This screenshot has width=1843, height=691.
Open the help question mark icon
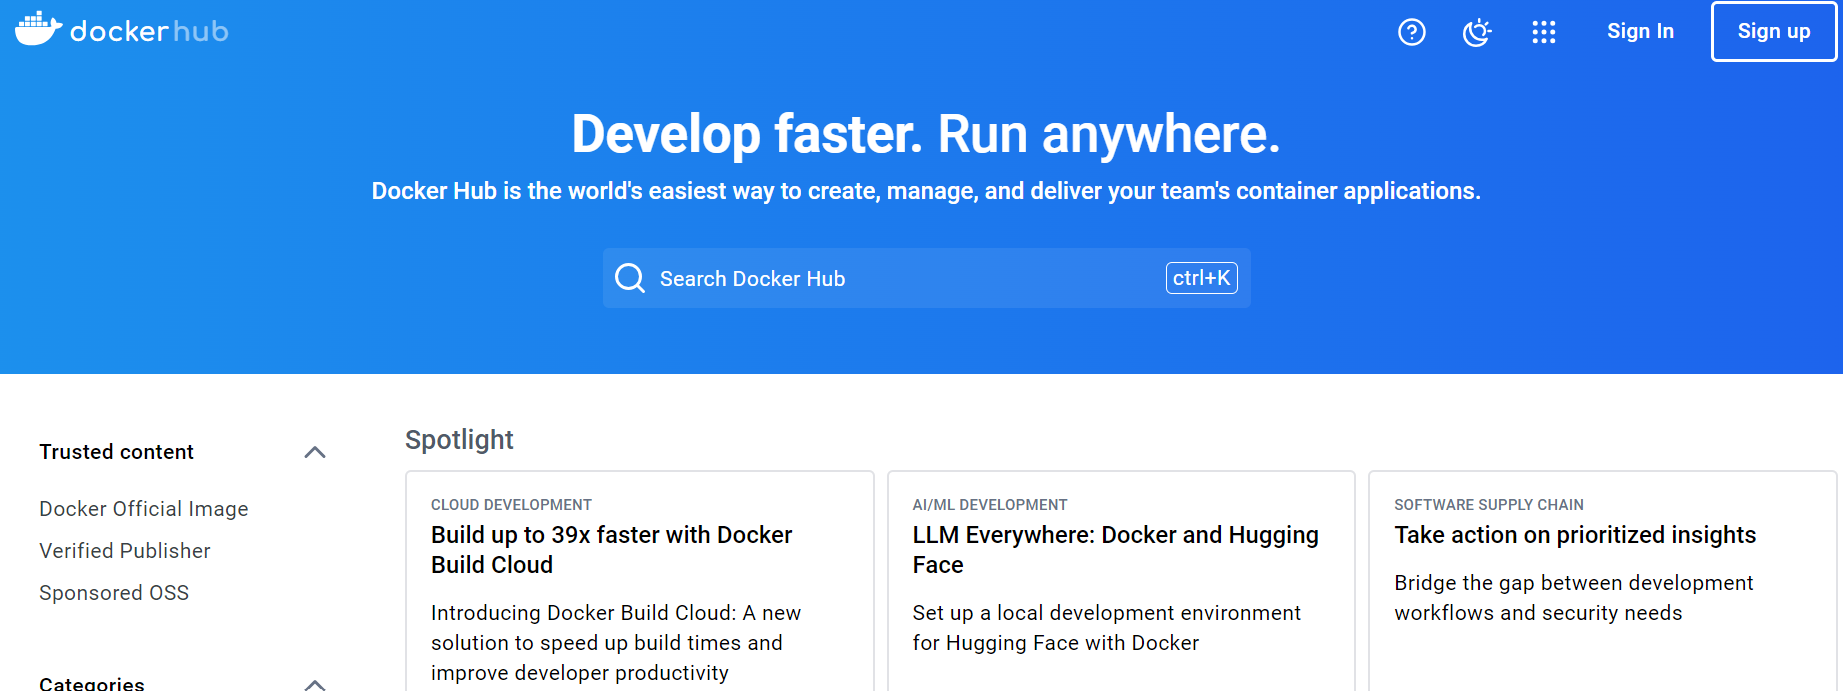1411,32
